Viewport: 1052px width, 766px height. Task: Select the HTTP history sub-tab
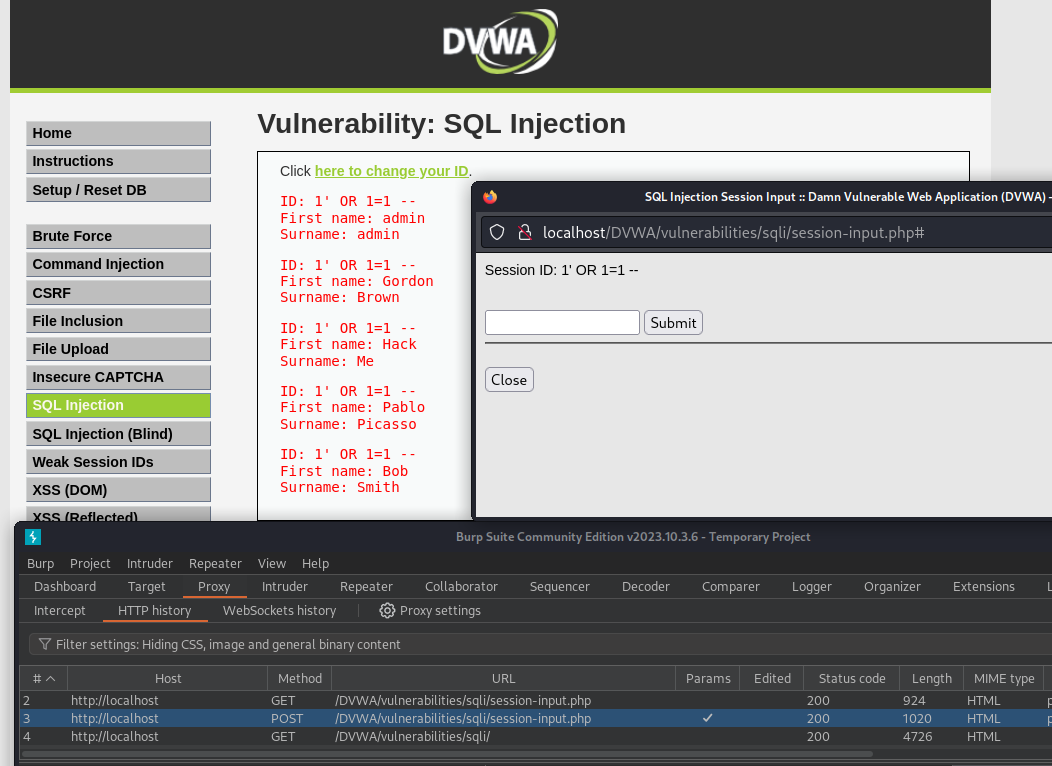[154, 611]
